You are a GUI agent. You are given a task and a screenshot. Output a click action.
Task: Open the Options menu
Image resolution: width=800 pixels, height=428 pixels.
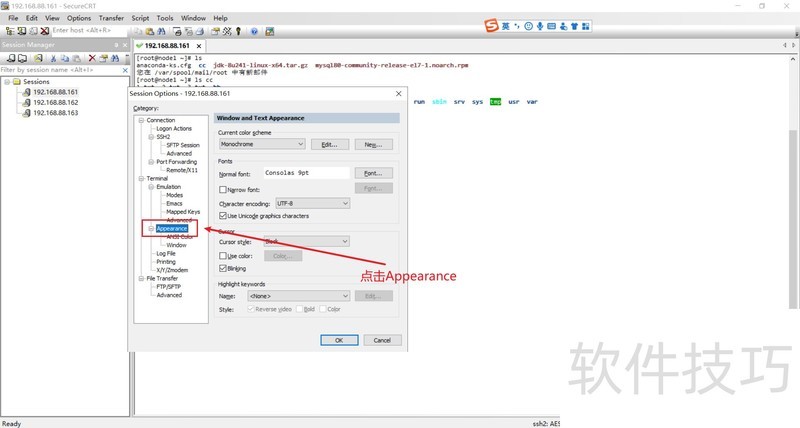[79, 18]
